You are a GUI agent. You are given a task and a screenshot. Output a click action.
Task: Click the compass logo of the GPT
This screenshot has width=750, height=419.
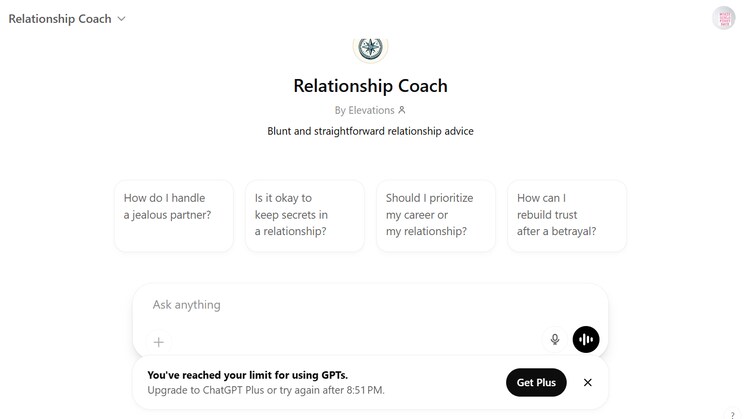click(371, 47)
